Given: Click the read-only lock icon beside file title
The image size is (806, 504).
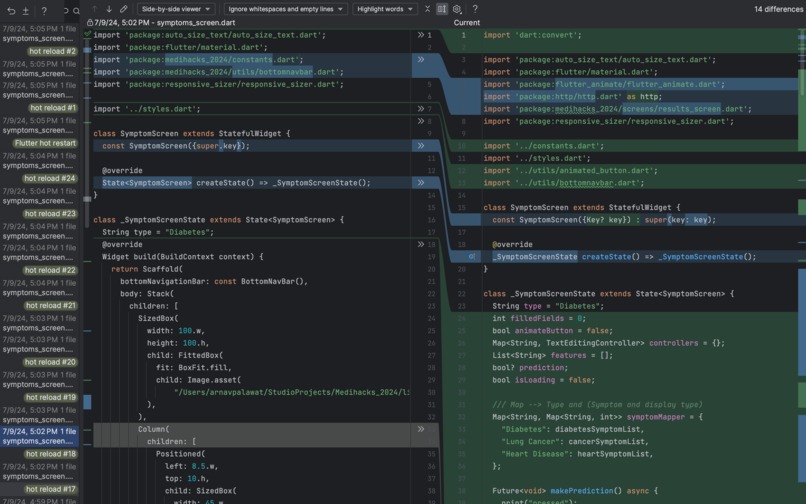Looking at the screenshot, I should tap(89, 23).
